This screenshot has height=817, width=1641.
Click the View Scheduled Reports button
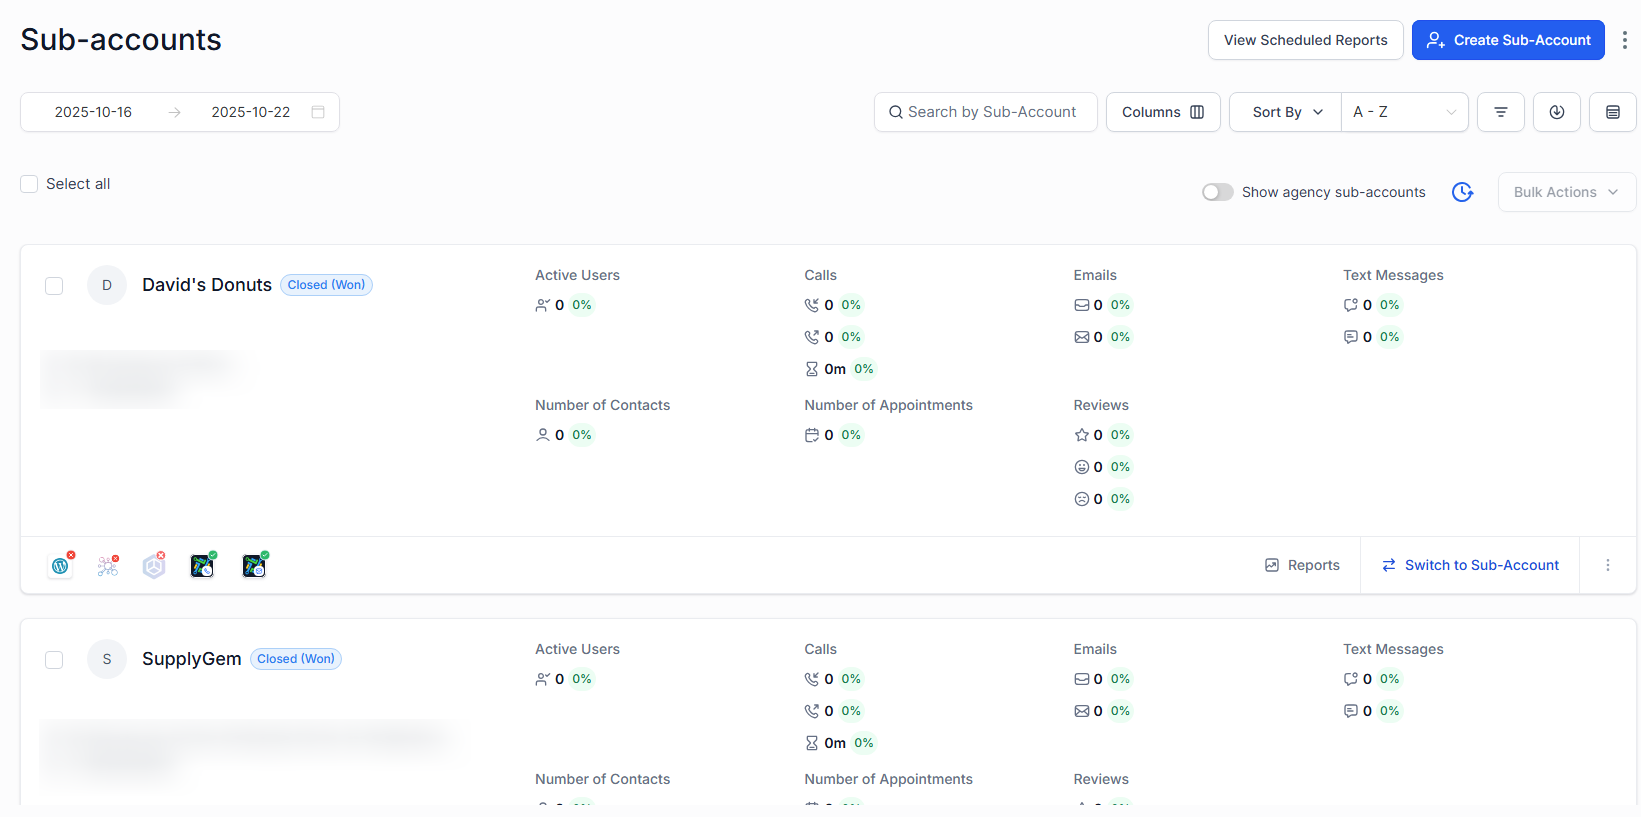[x=1305, y=40]
